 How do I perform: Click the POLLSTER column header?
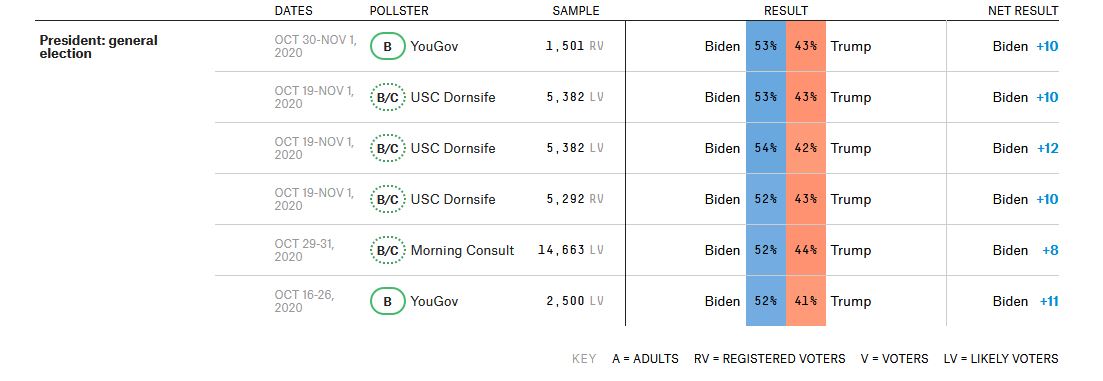point(399,11)
